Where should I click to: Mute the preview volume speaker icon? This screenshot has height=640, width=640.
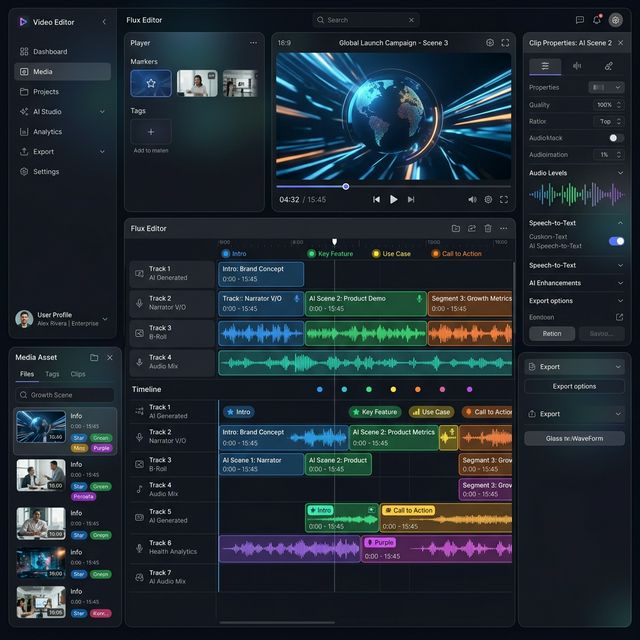point(472,199)
